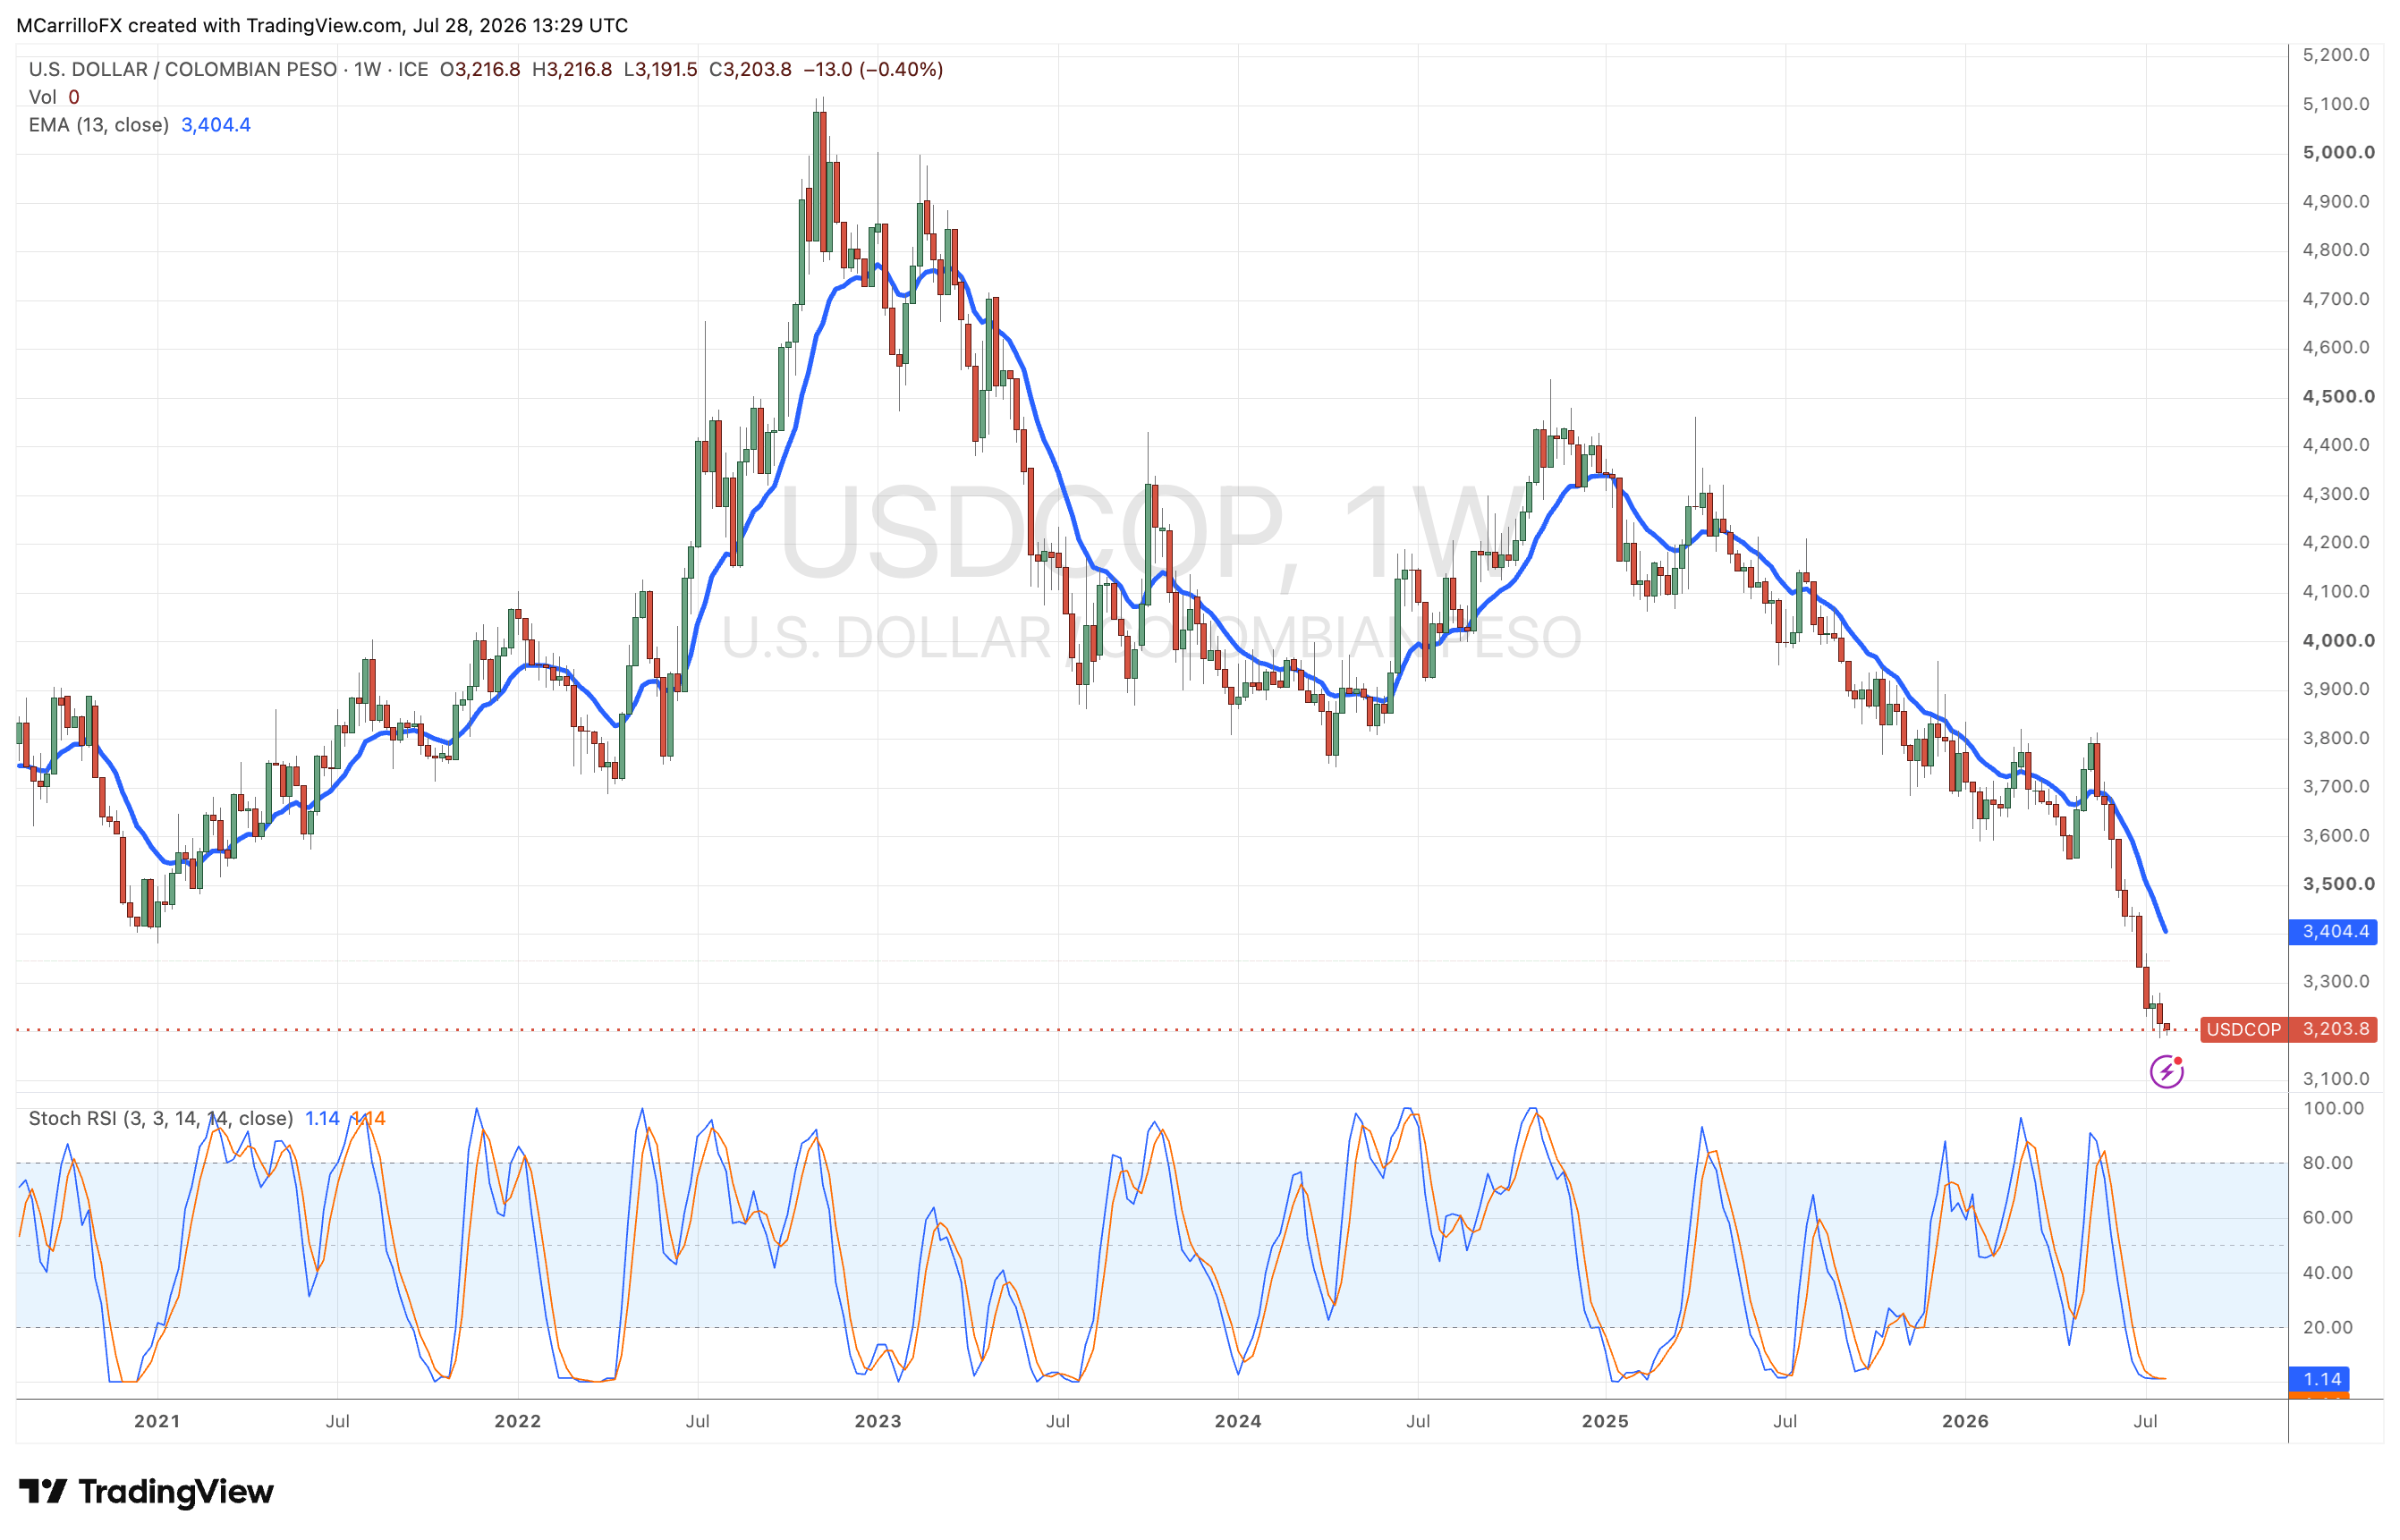Screen dimensions: 2400x1540
Task: Select the Stoch RSI indicator legend text
Action: [x=160, y=1118]
